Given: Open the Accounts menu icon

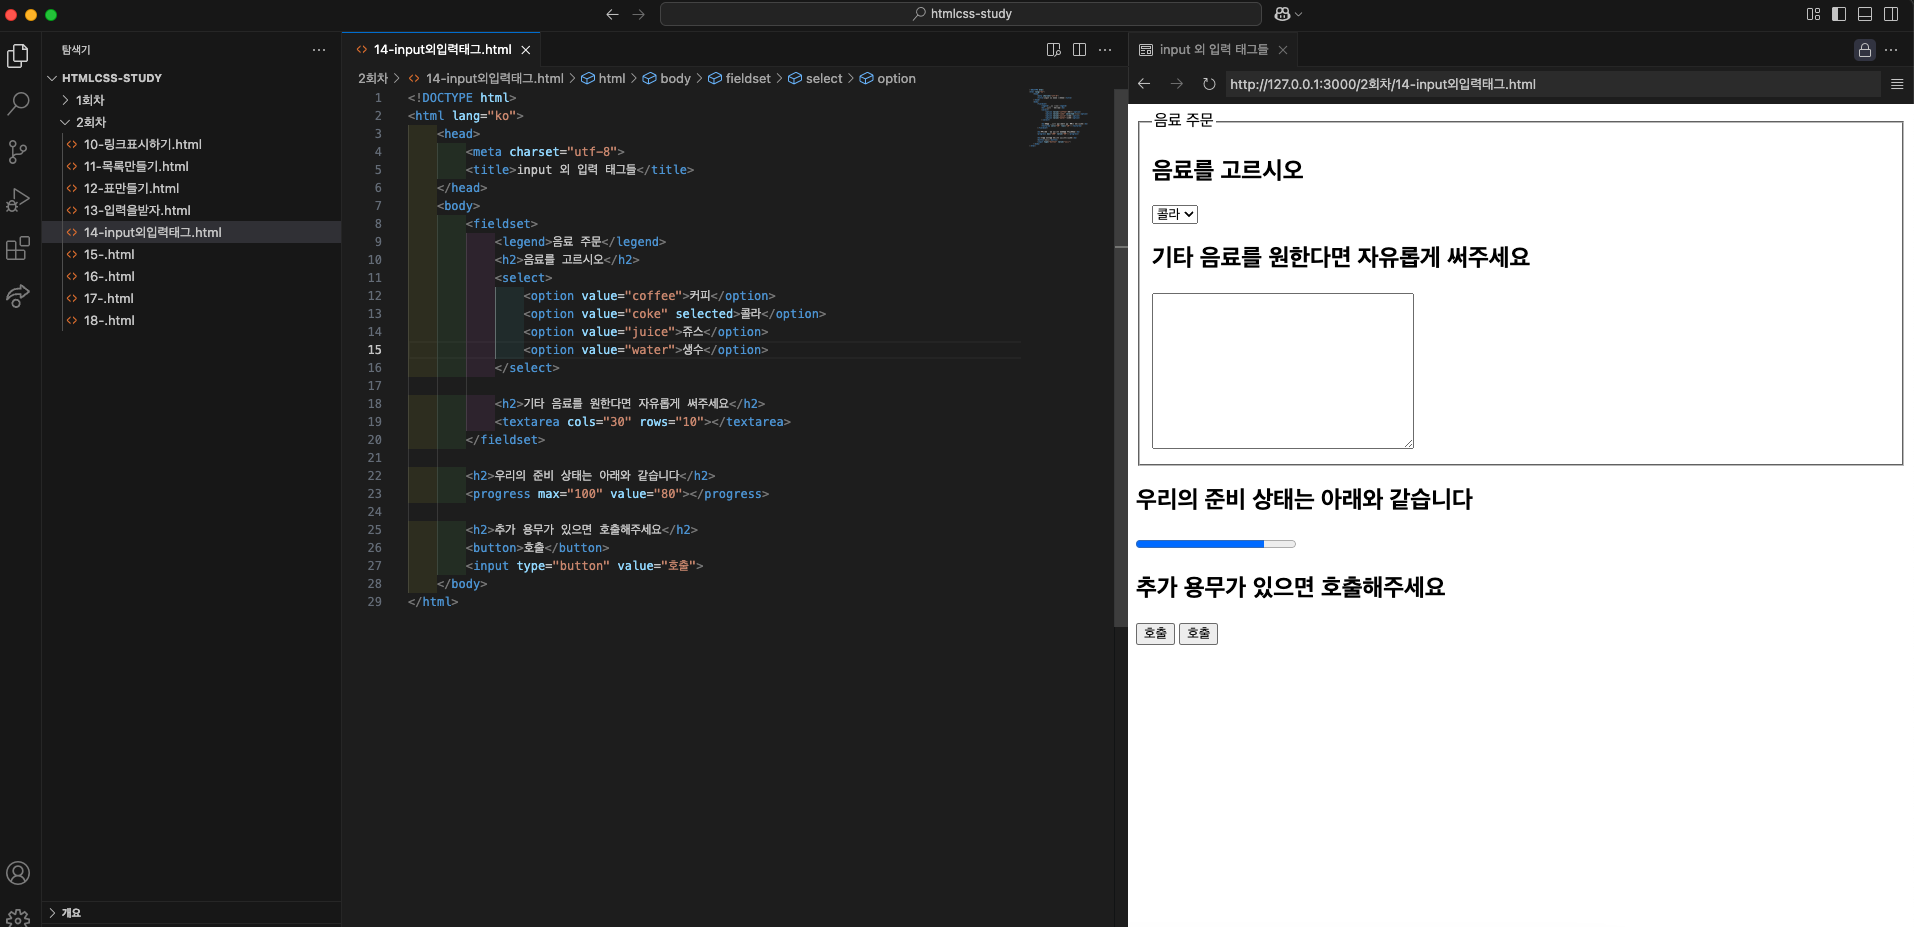Looking at the screenshot, I should click(18, 873).
